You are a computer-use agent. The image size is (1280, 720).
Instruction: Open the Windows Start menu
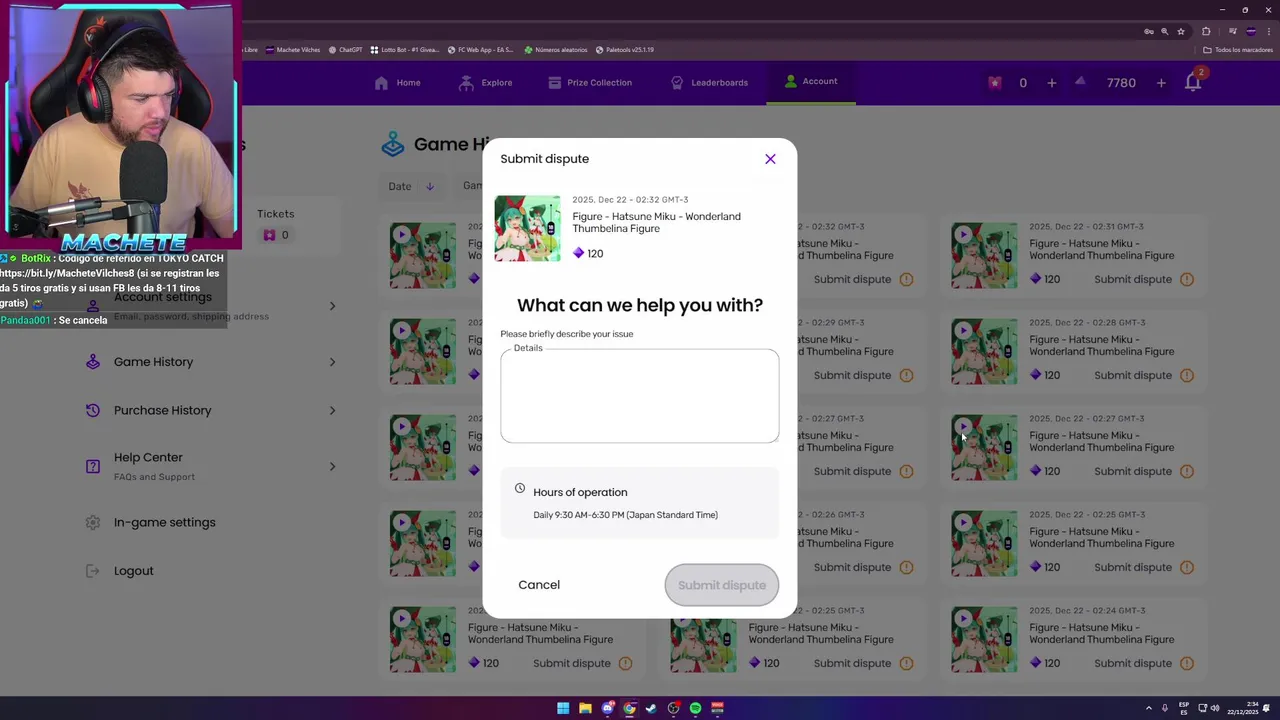point(563,708)
